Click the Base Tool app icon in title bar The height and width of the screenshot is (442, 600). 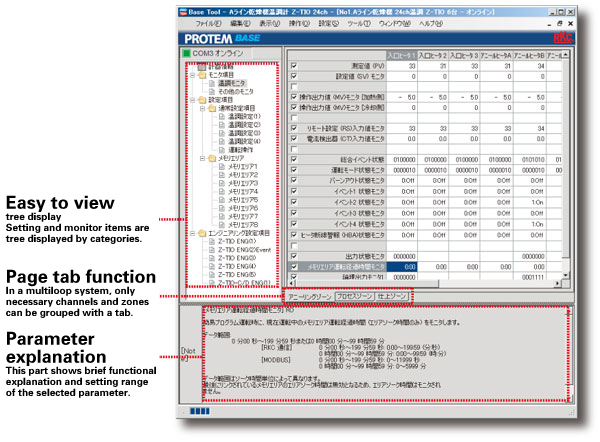[183, 12]
